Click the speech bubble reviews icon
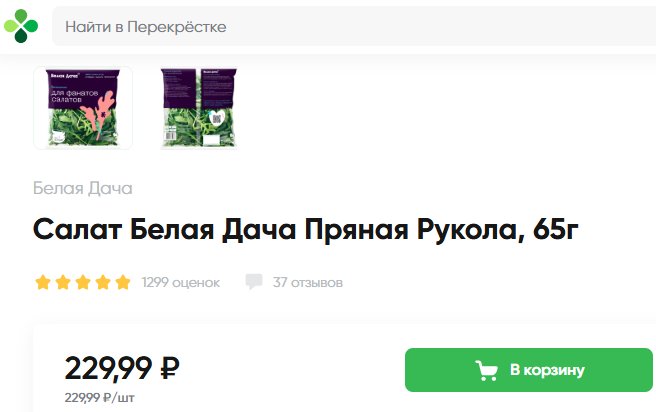The image size is (656, 412). [254, 282]
